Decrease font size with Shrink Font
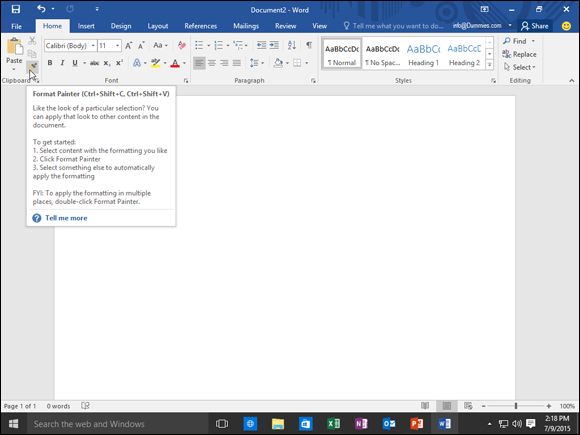The height and width of the screenshot is (435, 580). click(x=141, y=45)
